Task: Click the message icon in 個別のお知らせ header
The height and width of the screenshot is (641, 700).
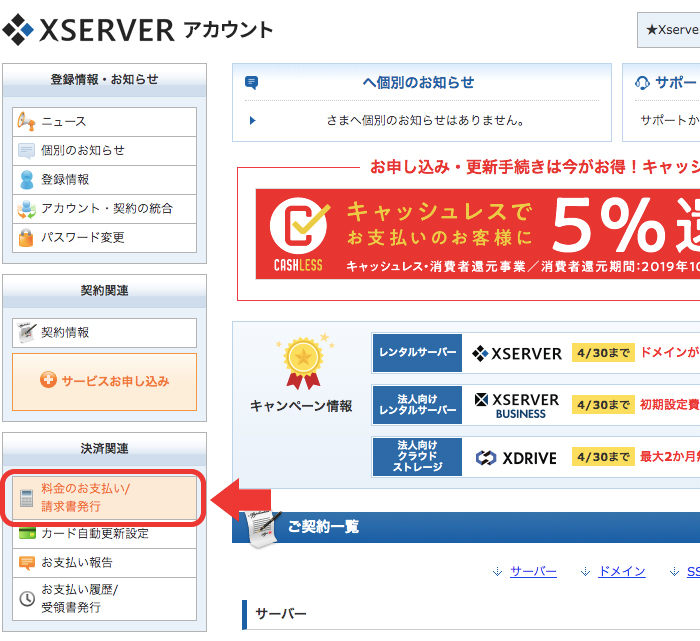Action: tap(251, 83)
